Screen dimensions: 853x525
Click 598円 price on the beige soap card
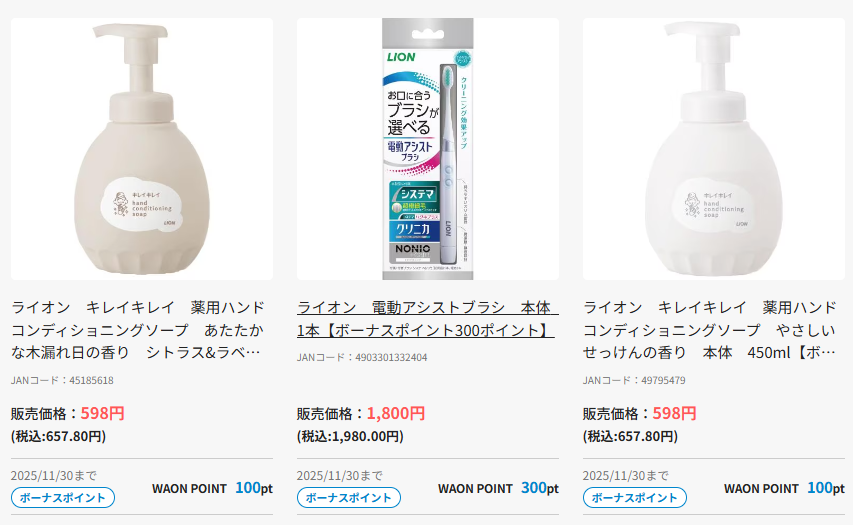(x=102, y=413)
